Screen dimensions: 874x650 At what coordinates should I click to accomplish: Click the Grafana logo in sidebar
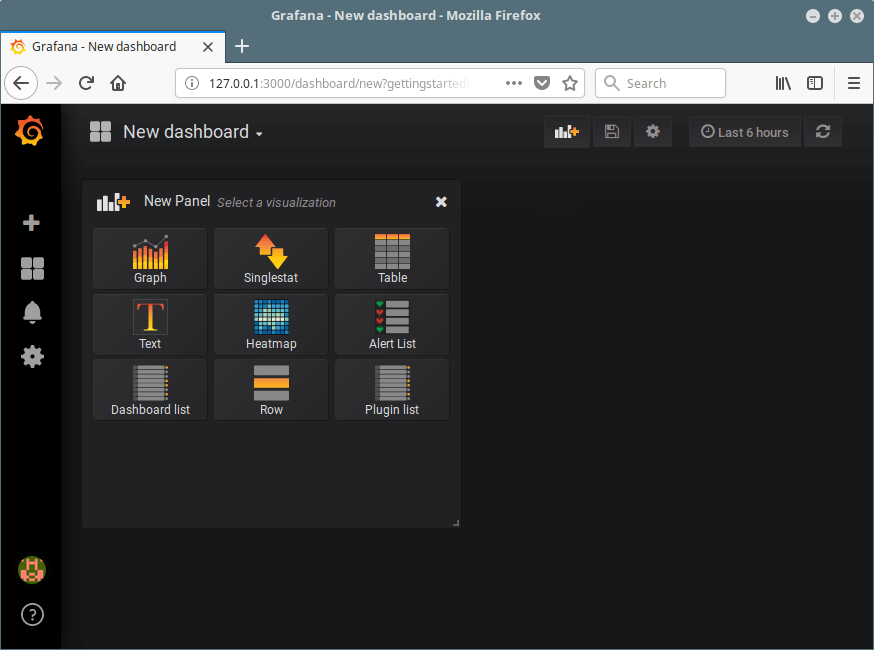tap(30, 131)
